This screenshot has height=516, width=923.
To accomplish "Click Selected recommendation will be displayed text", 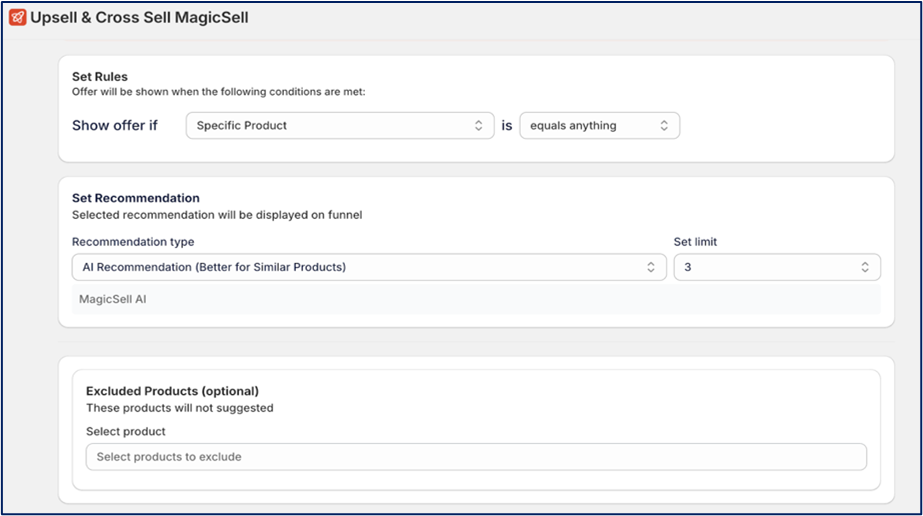I will coord(217,215).
